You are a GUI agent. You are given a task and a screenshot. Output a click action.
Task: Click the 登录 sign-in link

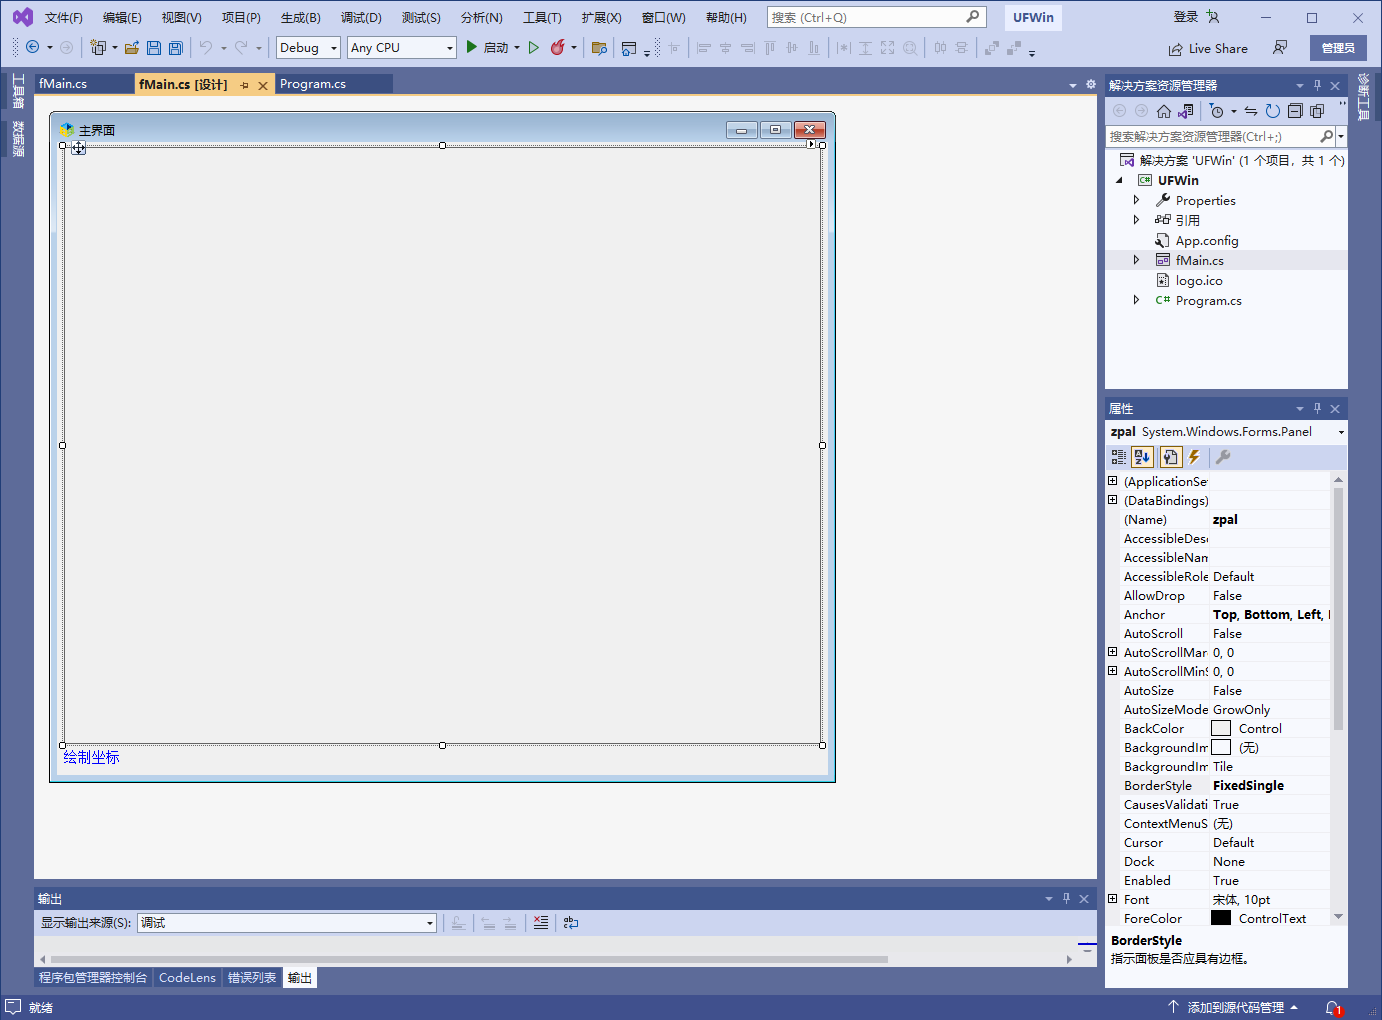[x=1186, y=17]
